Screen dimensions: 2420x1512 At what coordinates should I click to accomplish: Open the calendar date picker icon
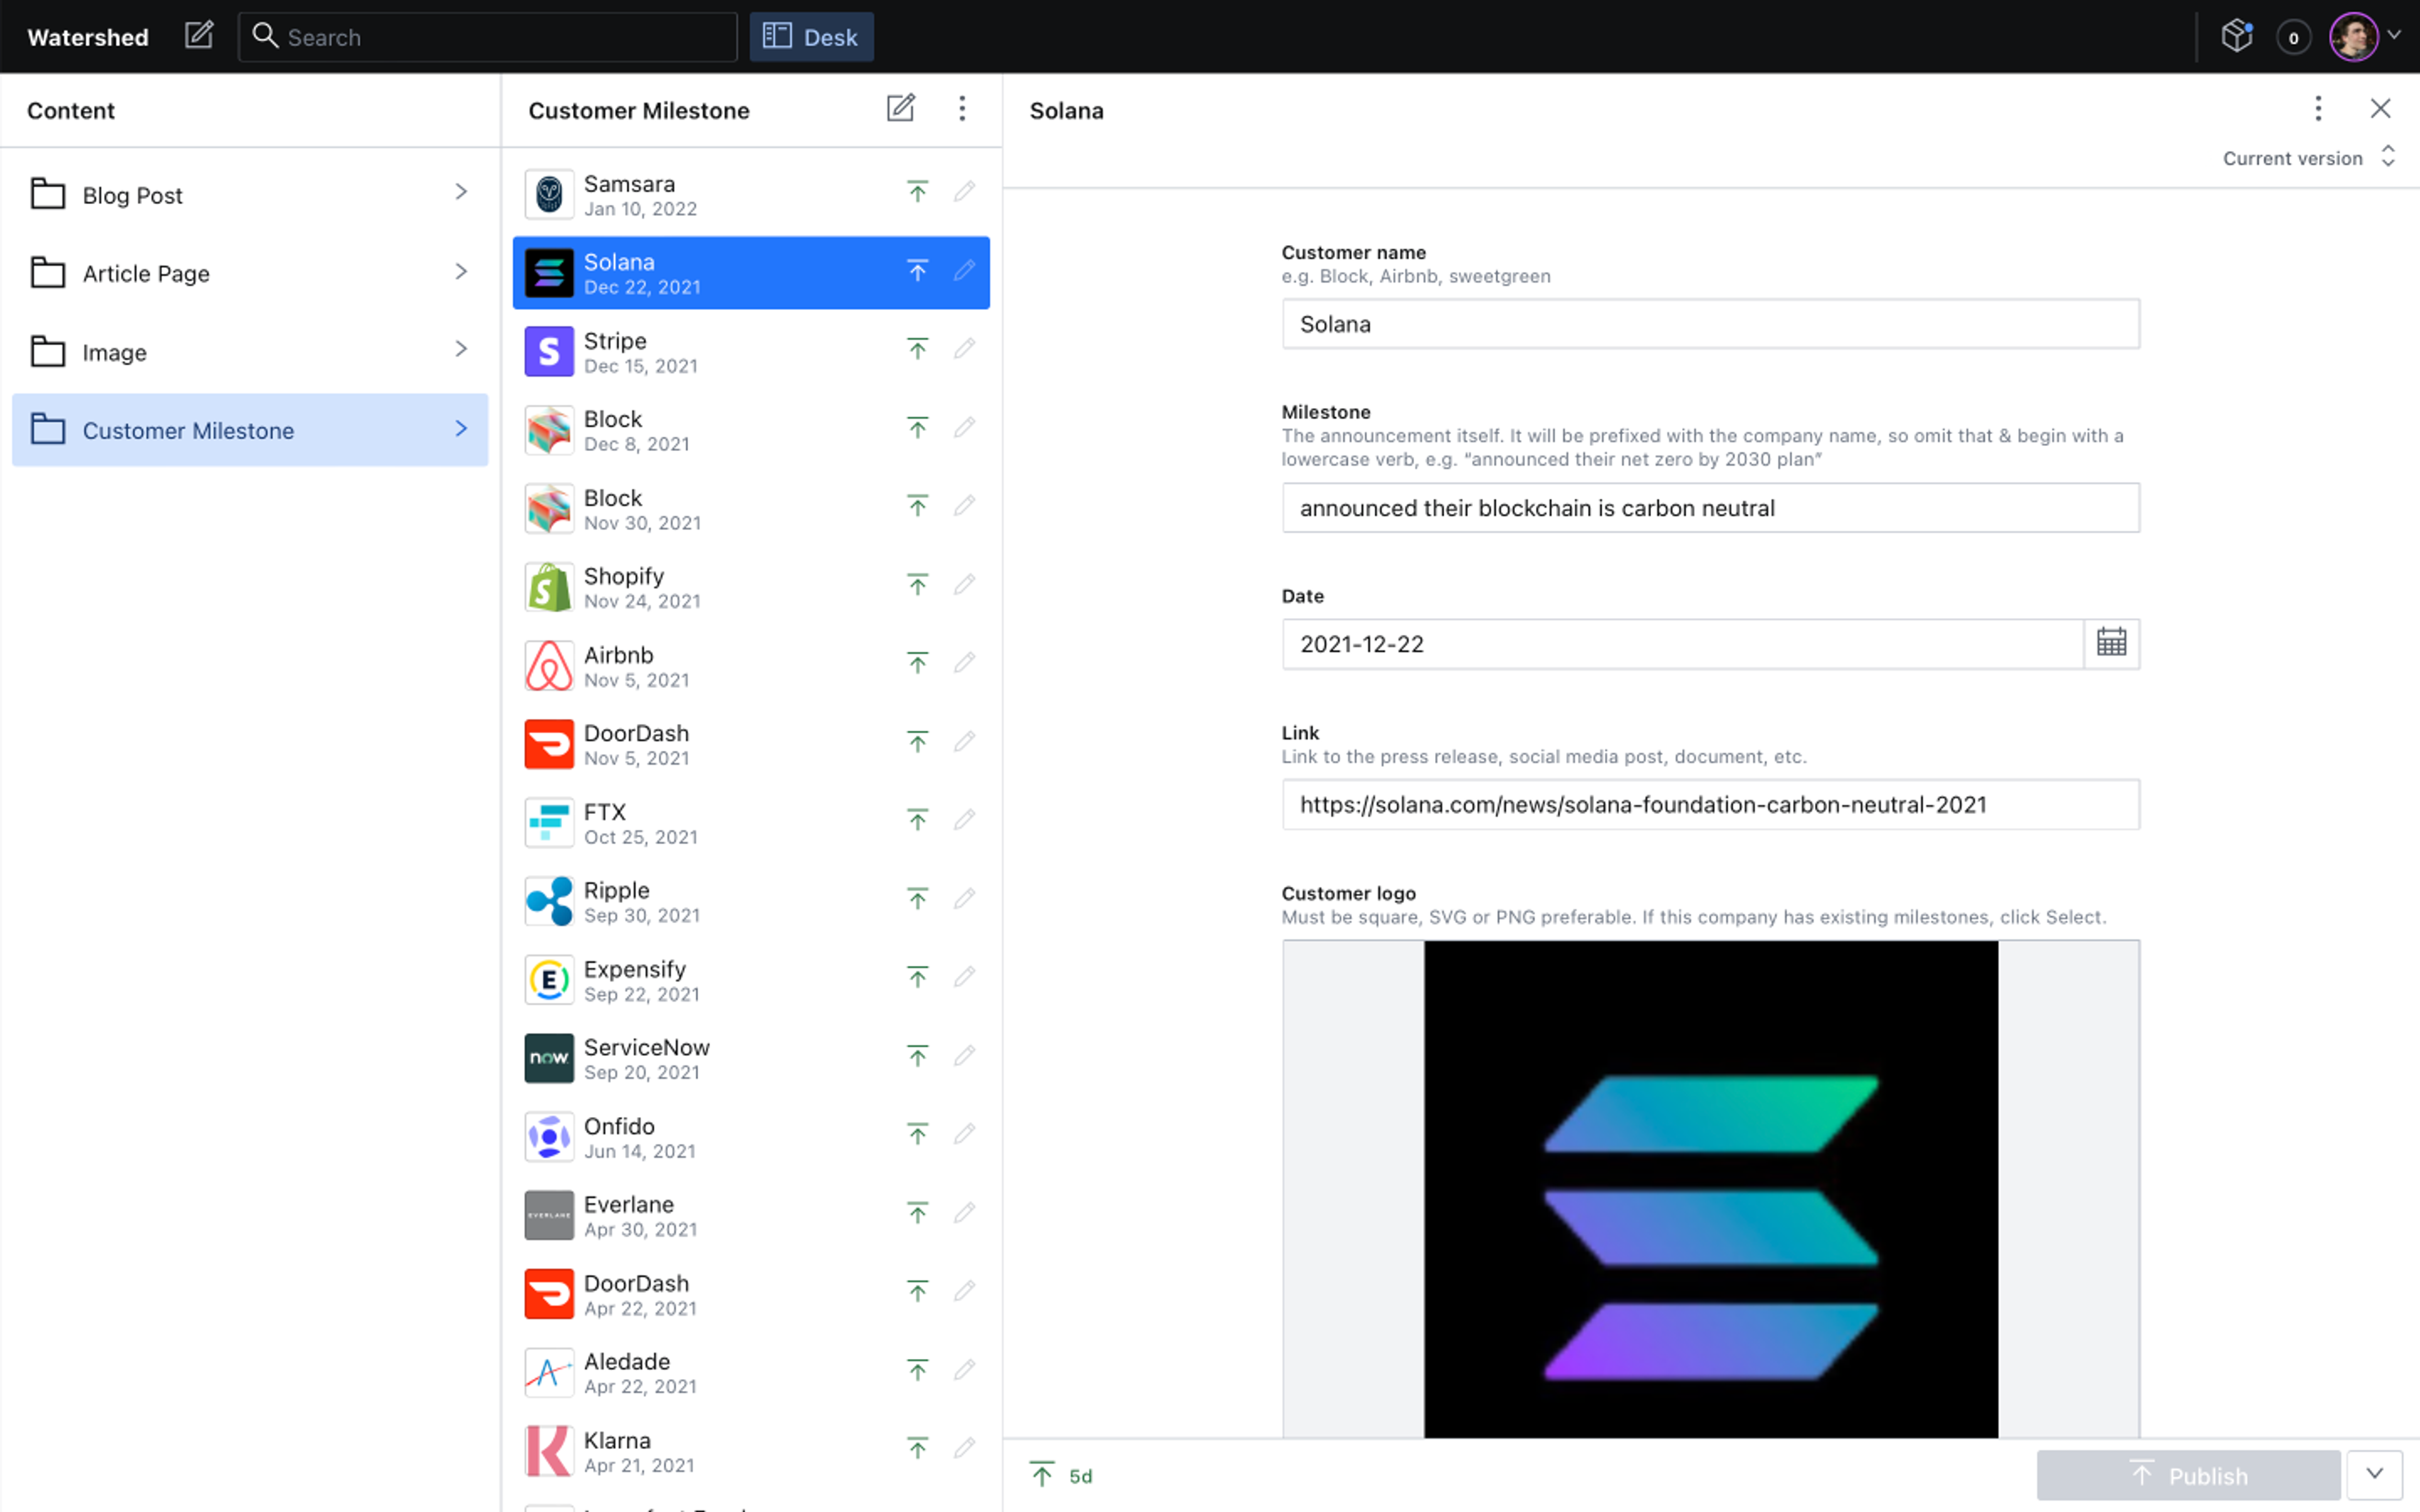tap(2110, 643)
